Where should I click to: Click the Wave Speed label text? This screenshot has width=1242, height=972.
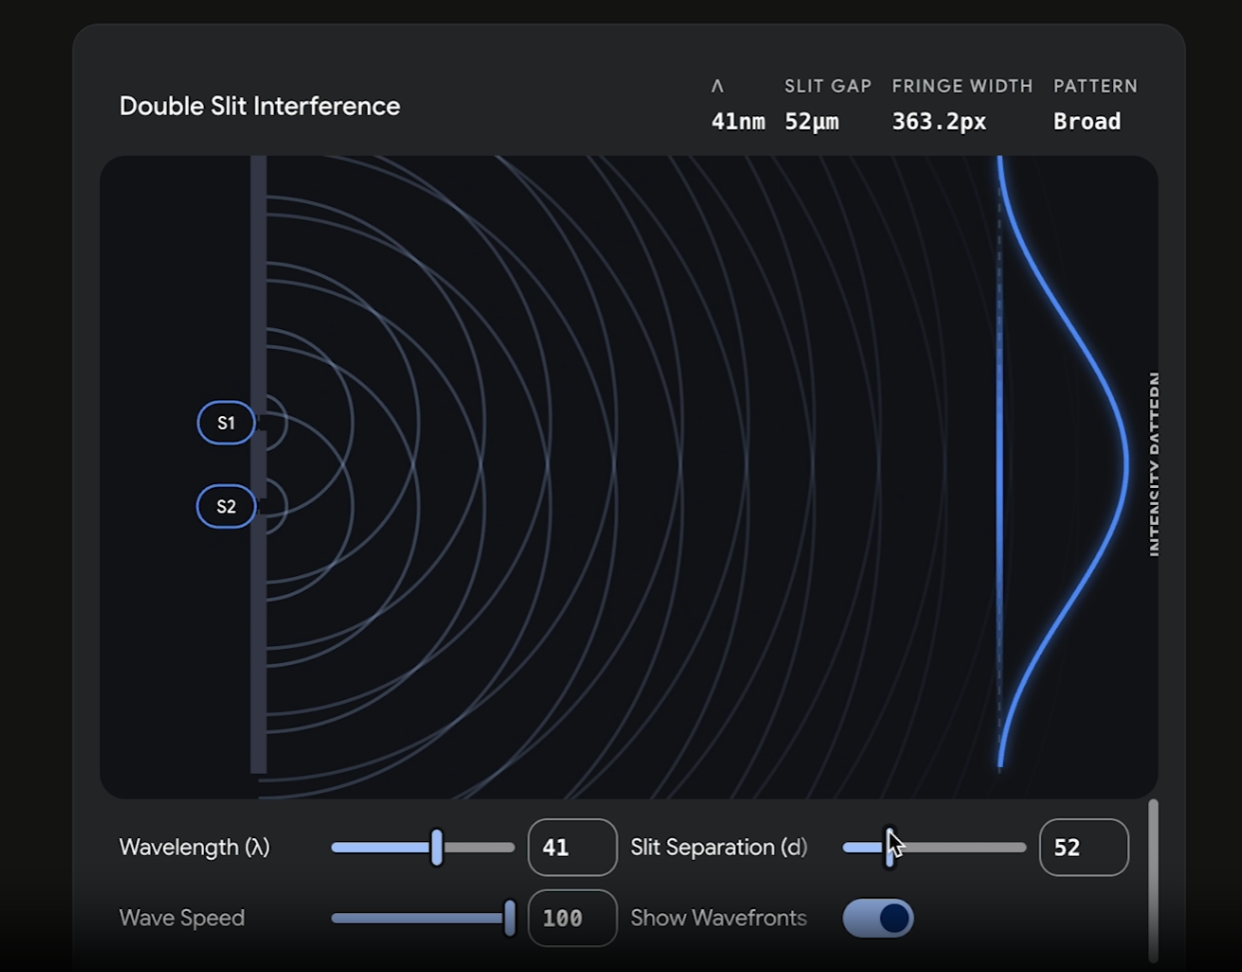(182, 918)
